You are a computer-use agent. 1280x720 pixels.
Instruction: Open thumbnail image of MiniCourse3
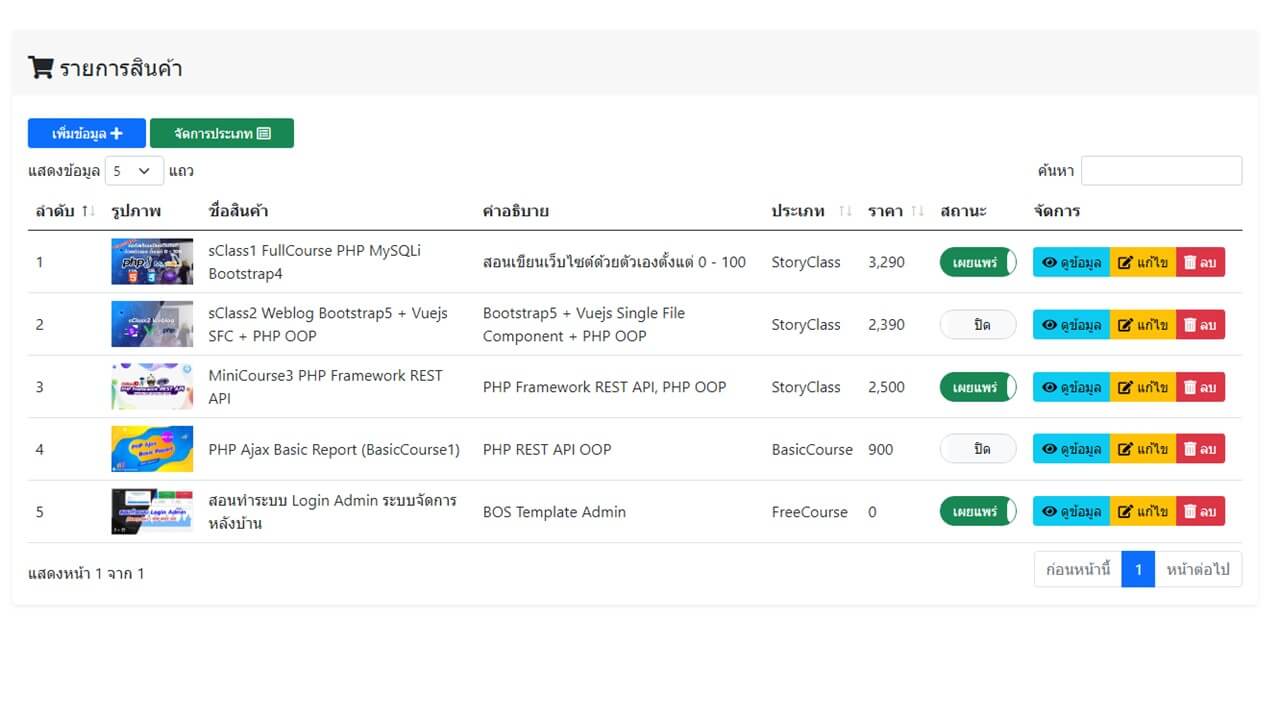click(152, 387)
